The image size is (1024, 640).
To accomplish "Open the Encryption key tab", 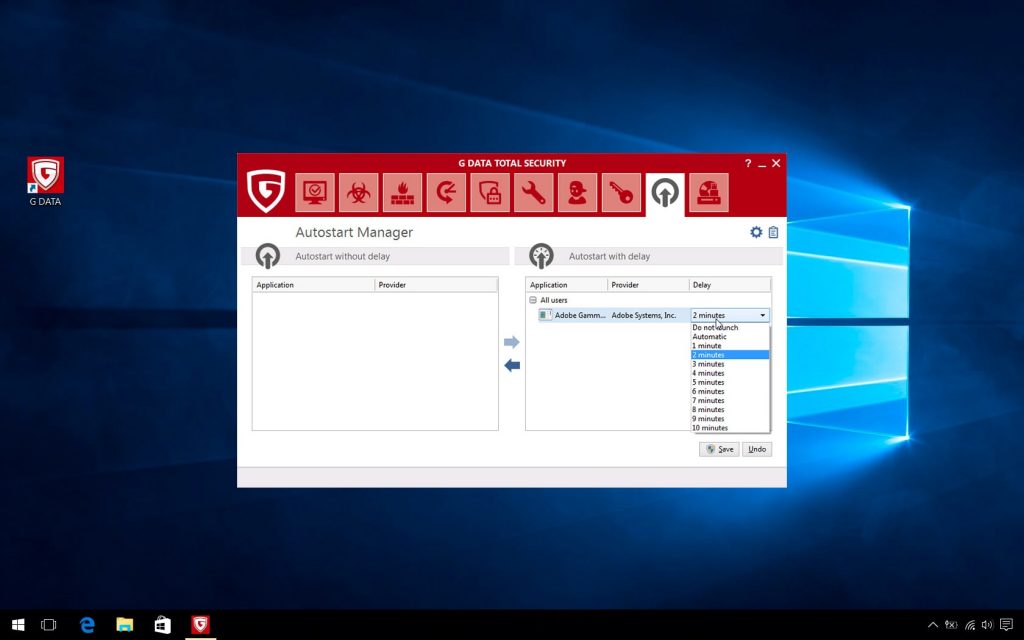I will click(621, 193).
